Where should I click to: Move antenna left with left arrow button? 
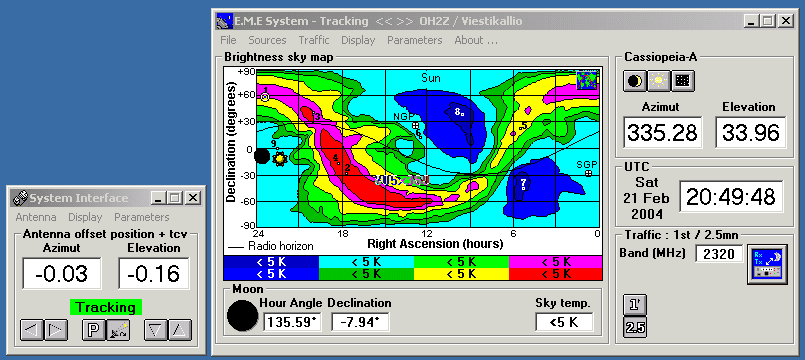click(32, 330)
